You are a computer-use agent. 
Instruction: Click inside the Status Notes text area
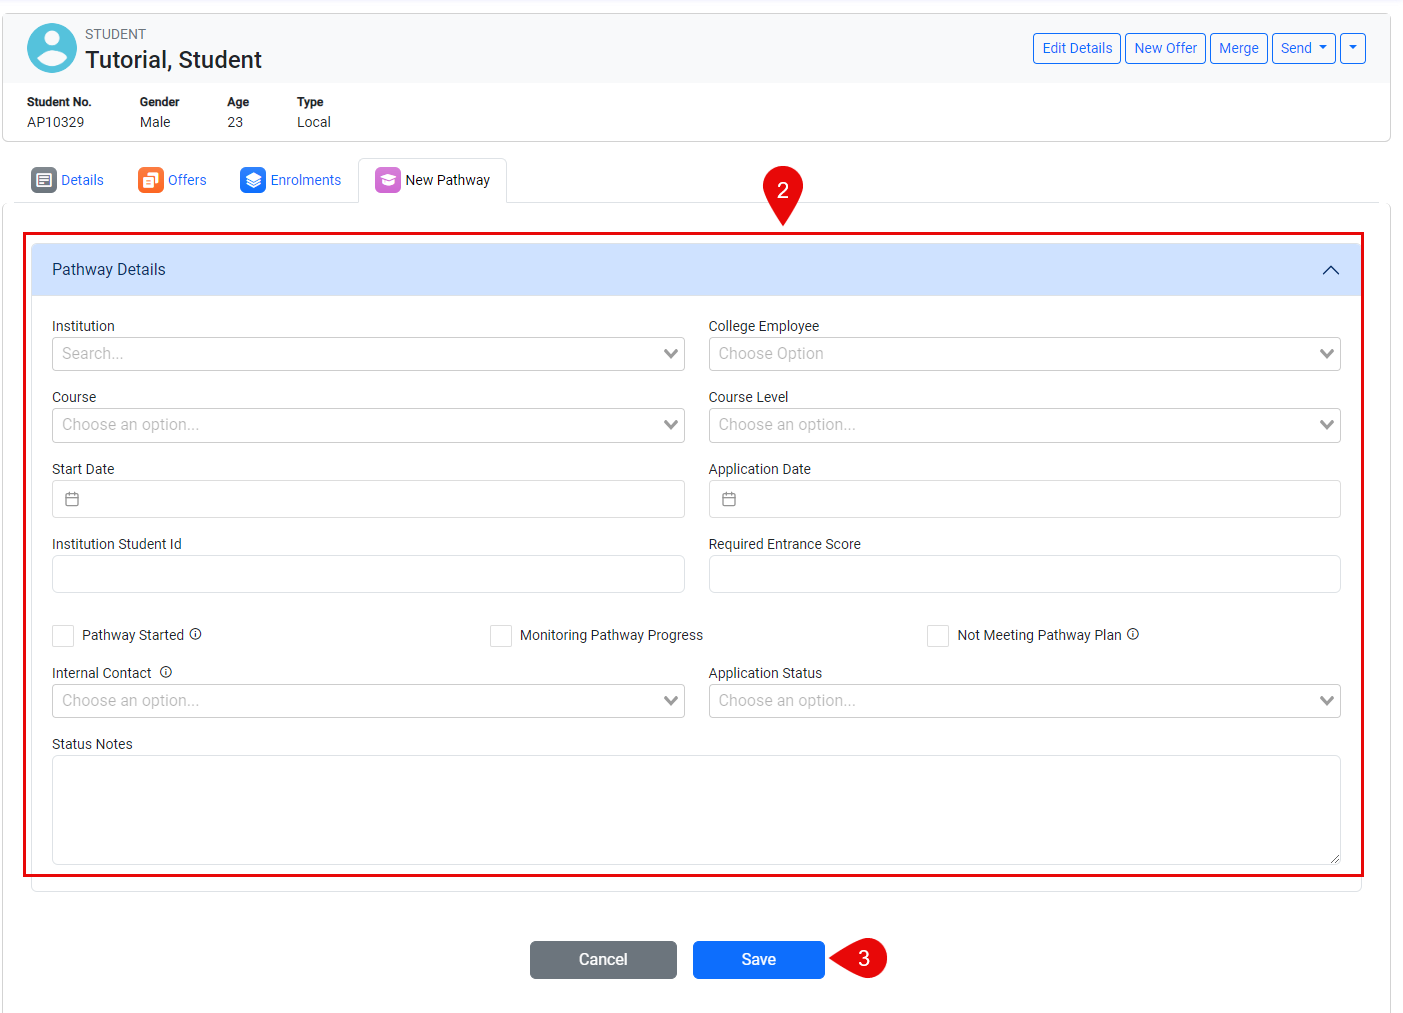[695, 809]
